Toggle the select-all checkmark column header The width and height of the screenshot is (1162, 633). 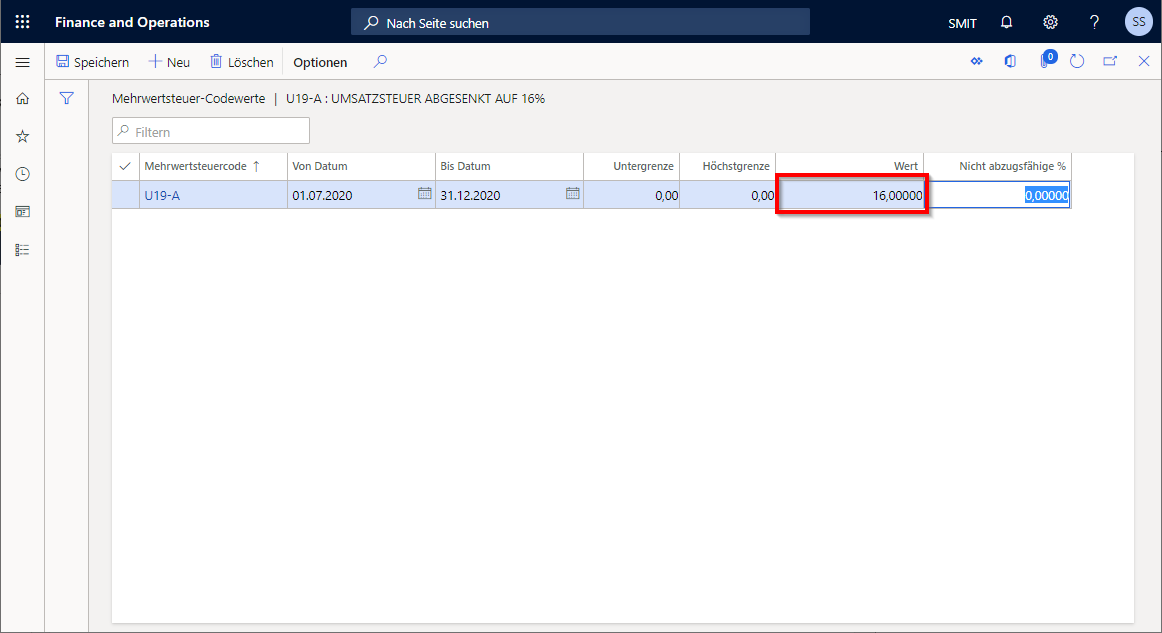125,166
